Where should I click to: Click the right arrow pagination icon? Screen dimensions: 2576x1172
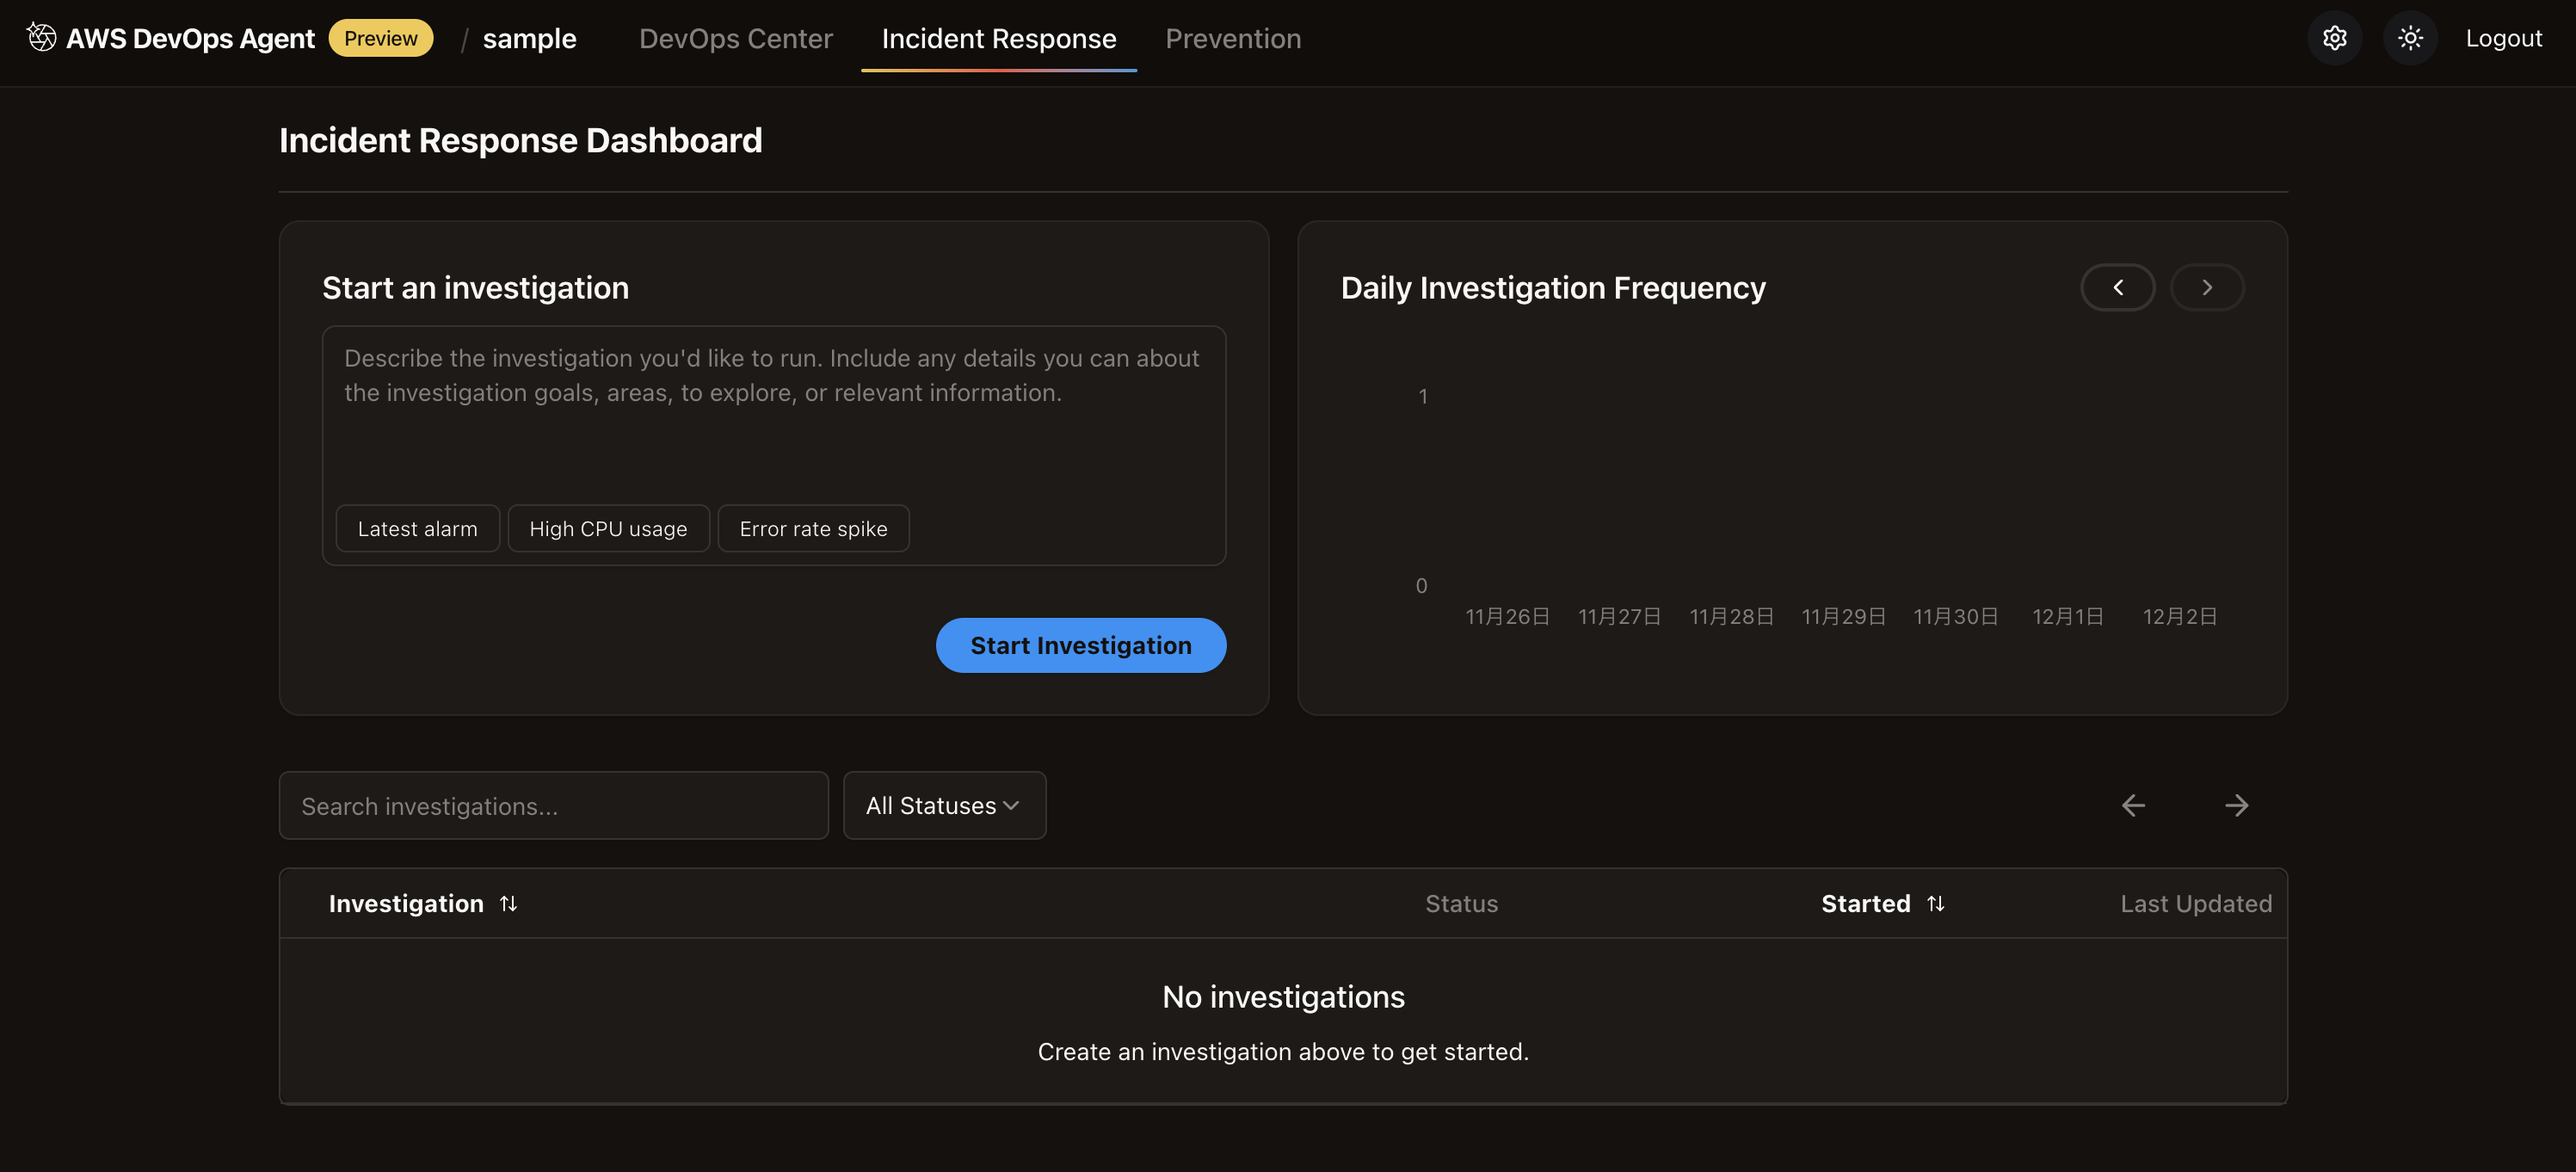[x=2236, y=806]
